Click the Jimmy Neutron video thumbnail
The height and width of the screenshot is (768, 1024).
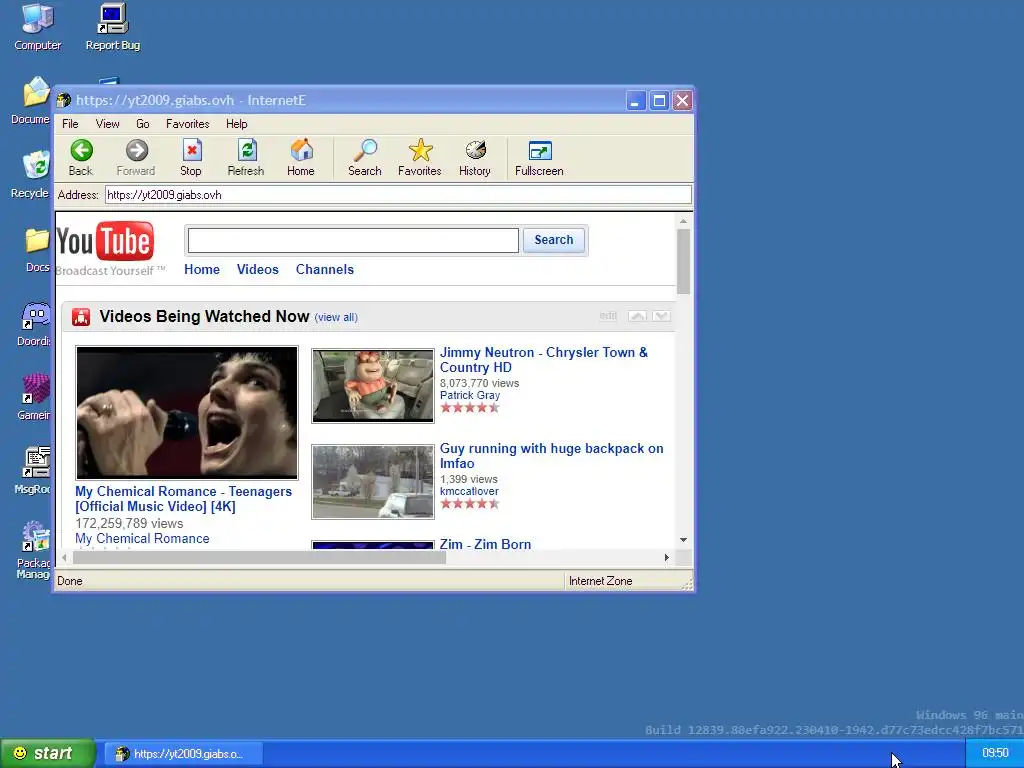click(x=373, y=386)
